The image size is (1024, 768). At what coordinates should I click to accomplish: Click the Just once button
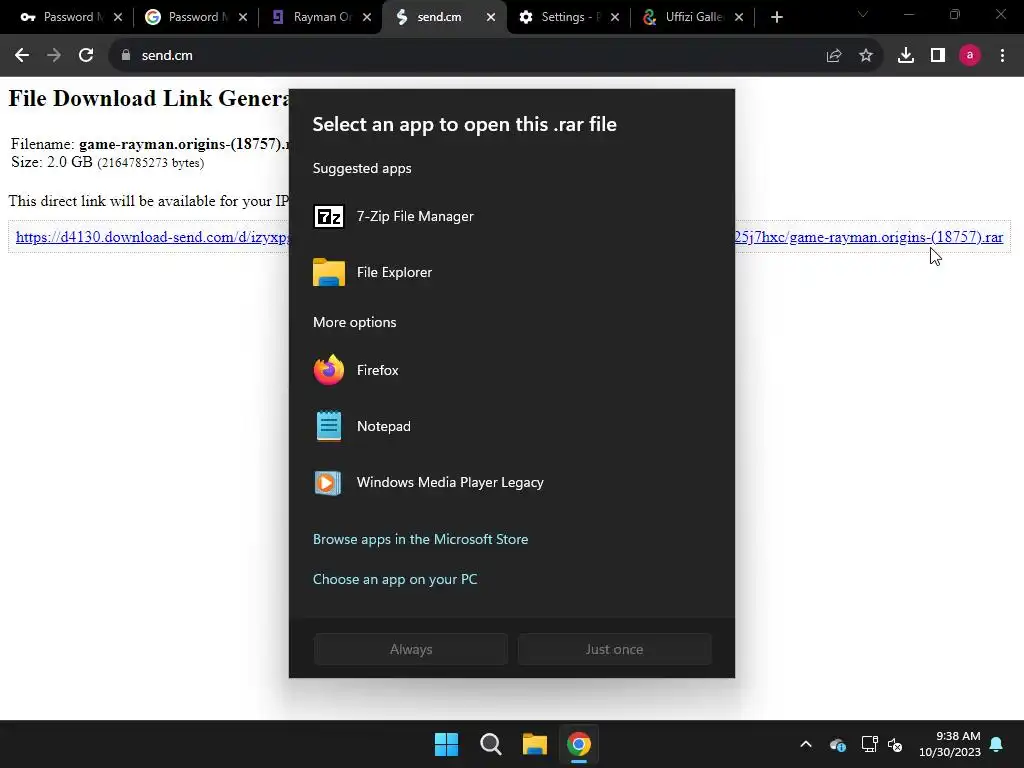coord(615,649)
